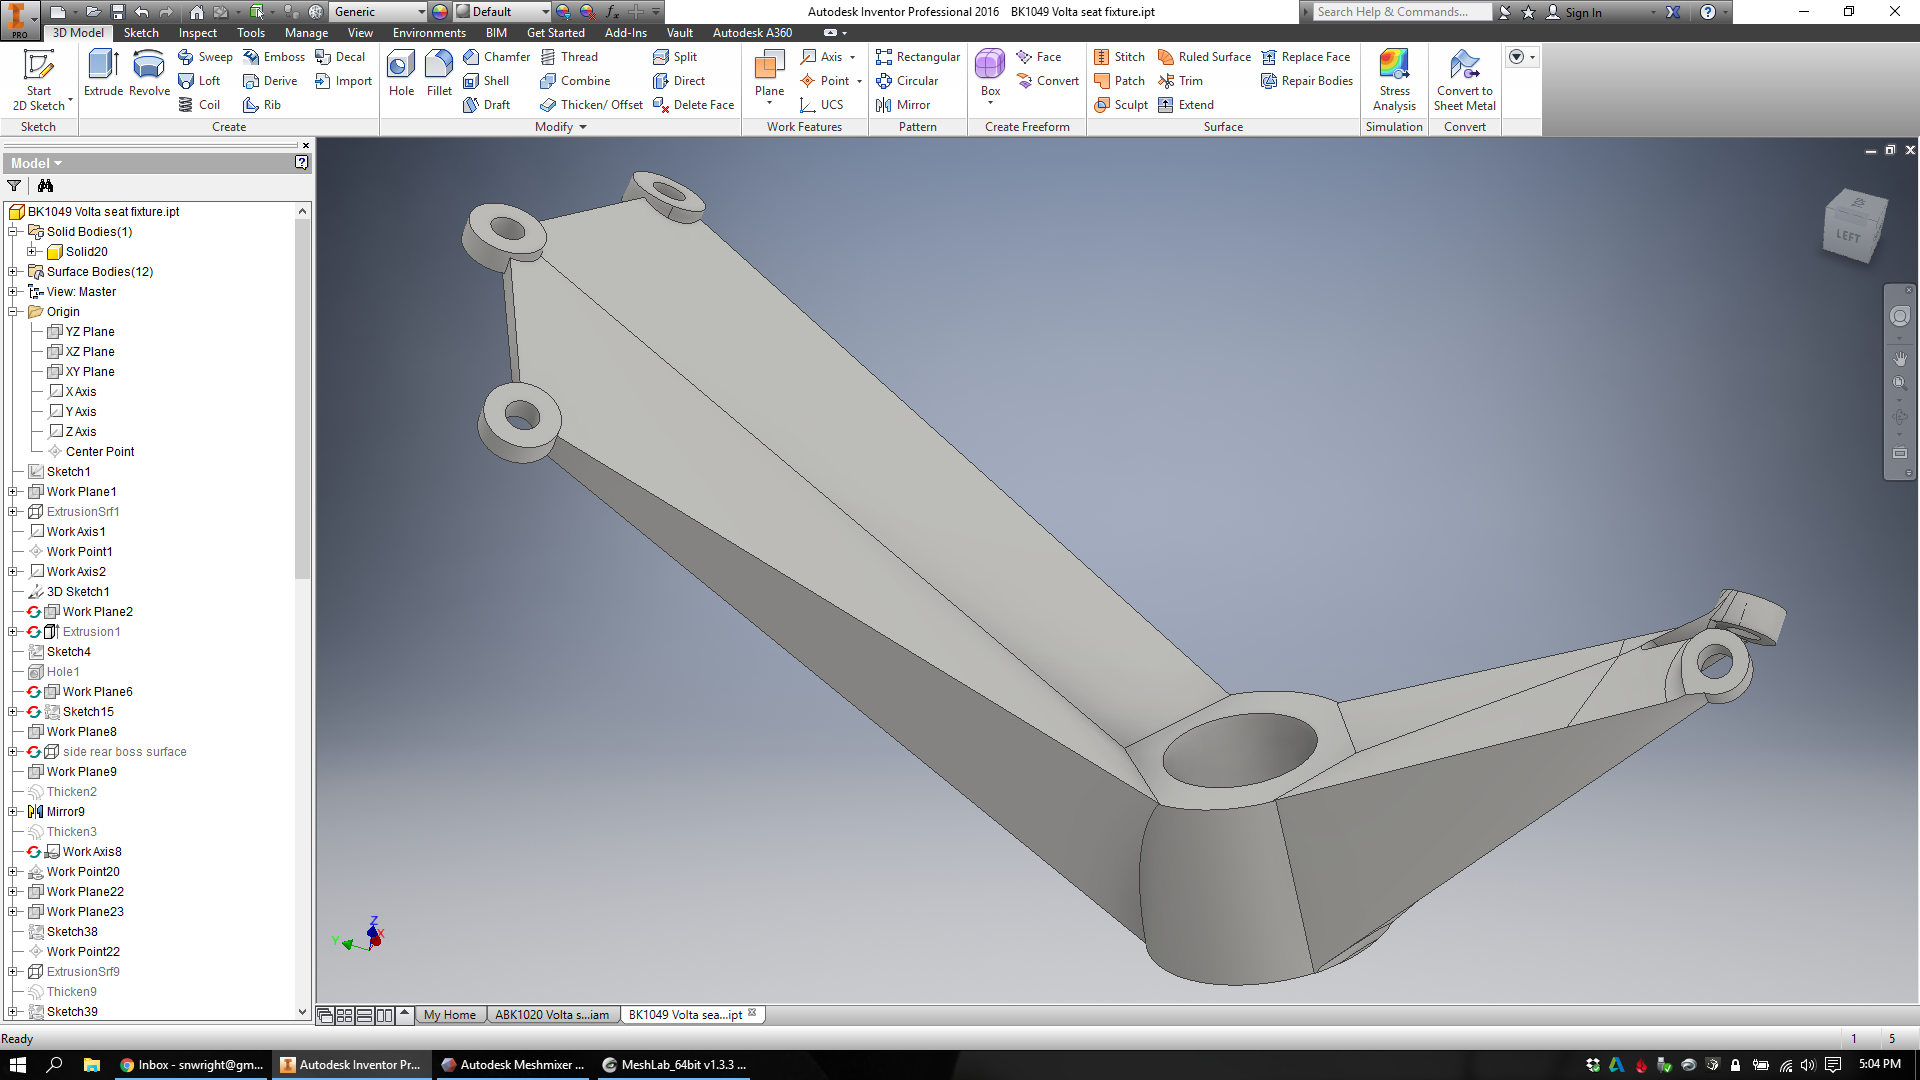1920x1080 pixels.
Task: Select the Emboss tool
Action: [x=274, y=57]
